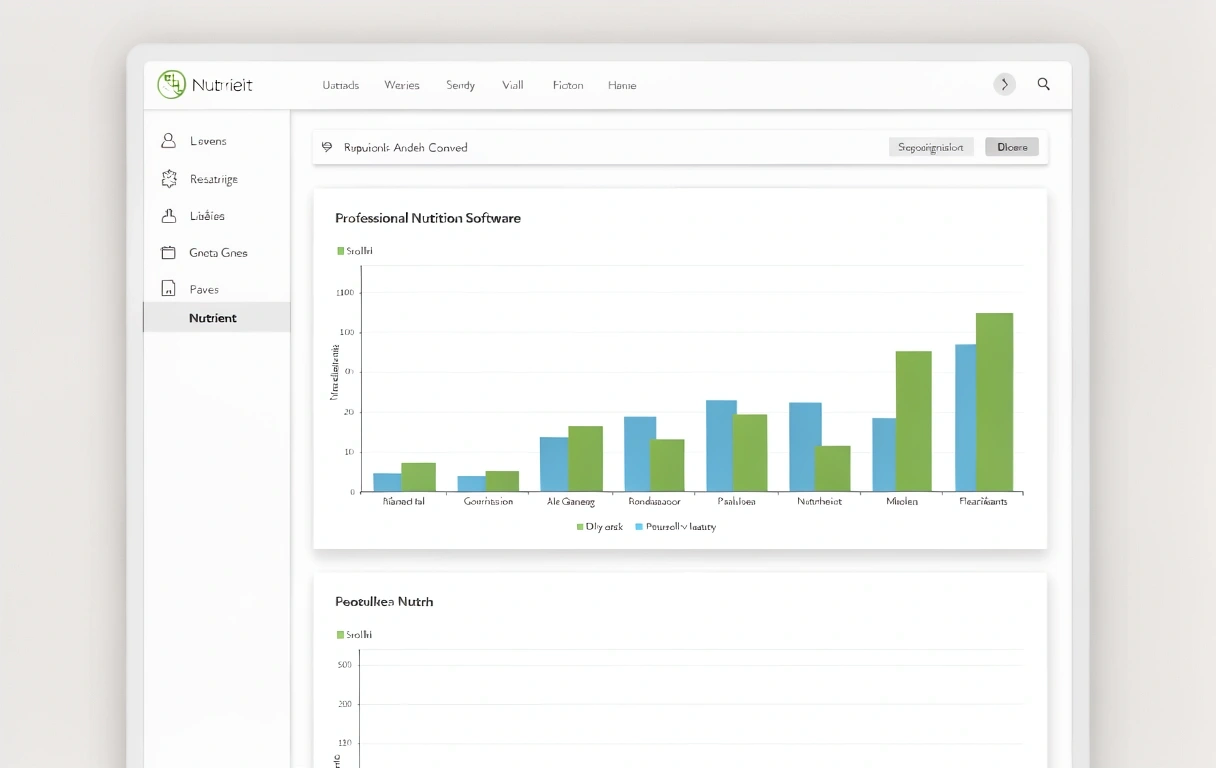Click the icon left of Rupuionl: Andeh Conved
The width and height of the screenshot is (1216, 768).
(327, 147)
